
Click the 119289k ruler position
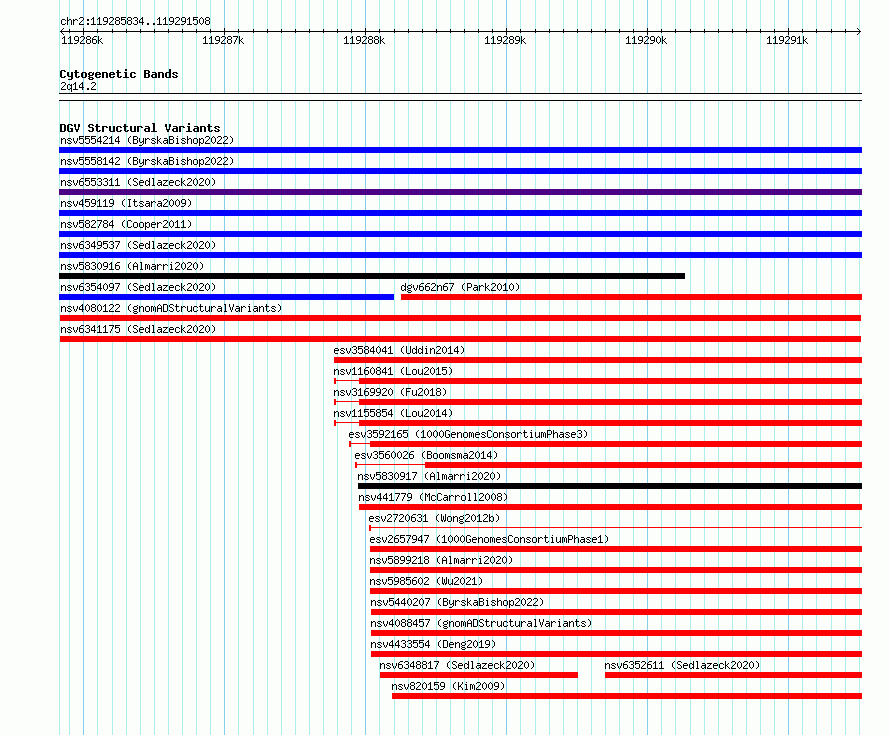point(505,40)
